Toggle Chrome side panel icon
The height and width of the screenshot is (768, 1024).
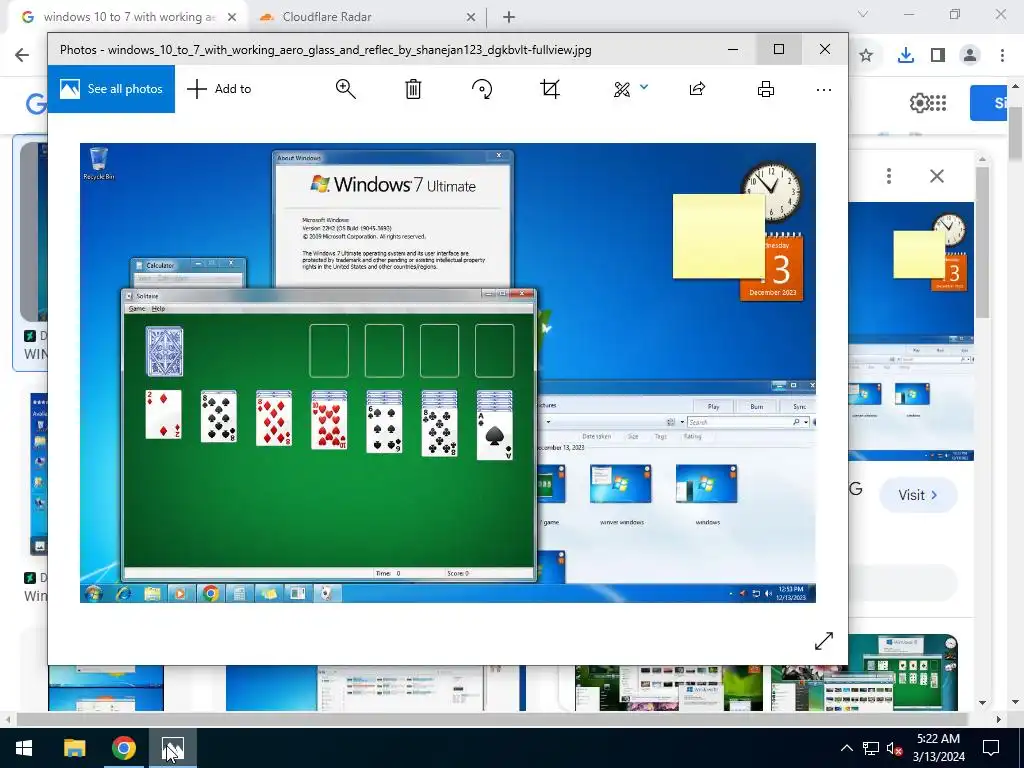click(938, 56)
